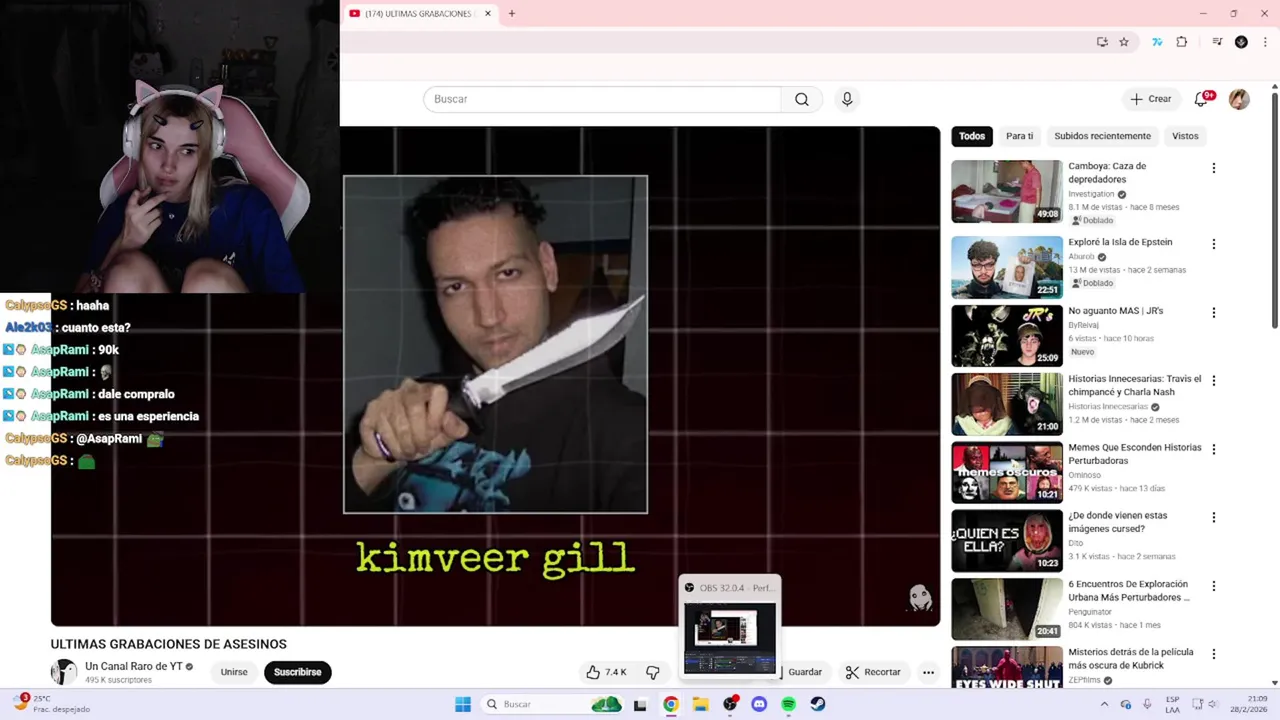Viewport: 1280px width, 720px height.
Task: Open the Windows Start menu
Action: (x=463, y=704)
